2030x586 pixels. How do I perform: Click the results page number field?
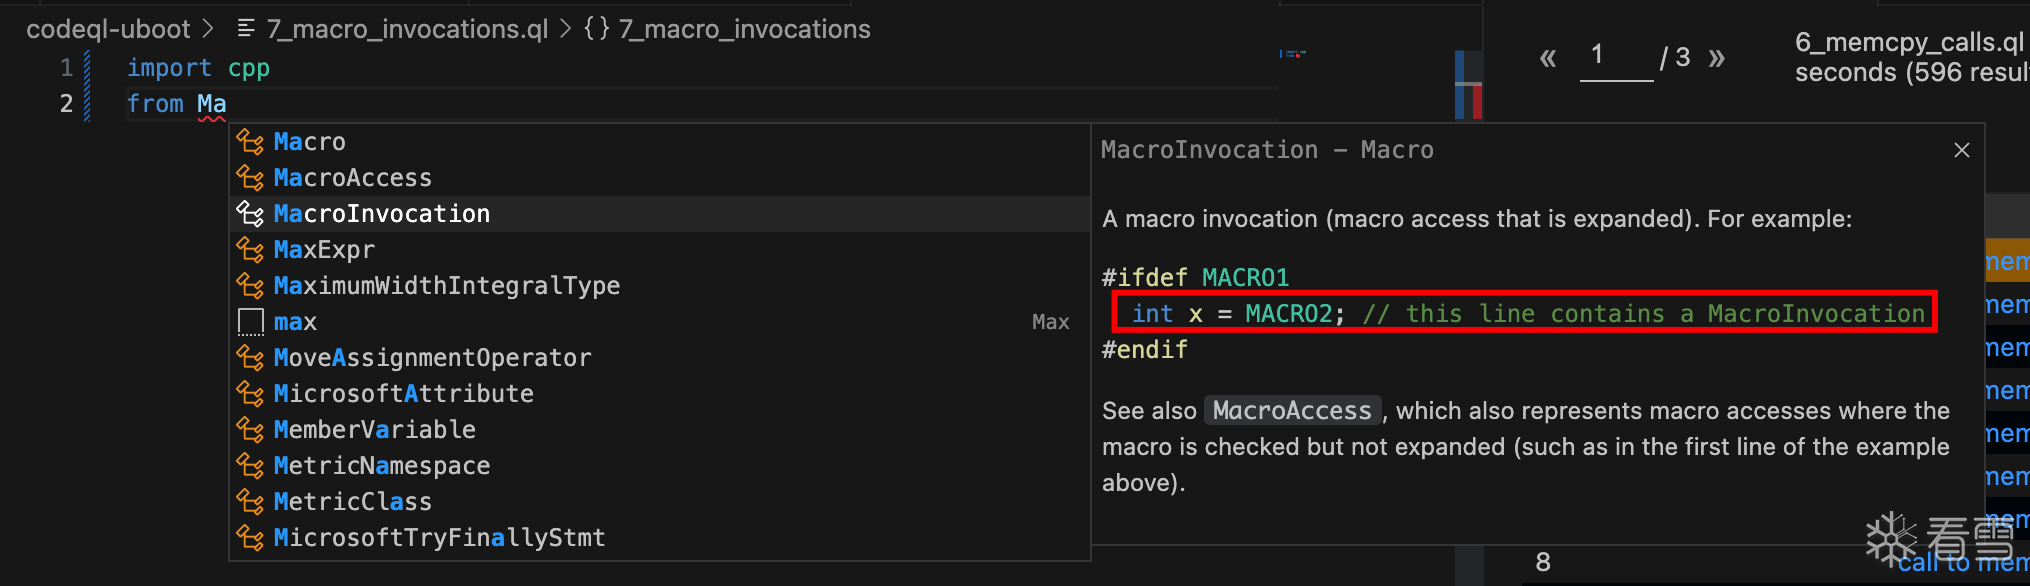pos(1615,56)
